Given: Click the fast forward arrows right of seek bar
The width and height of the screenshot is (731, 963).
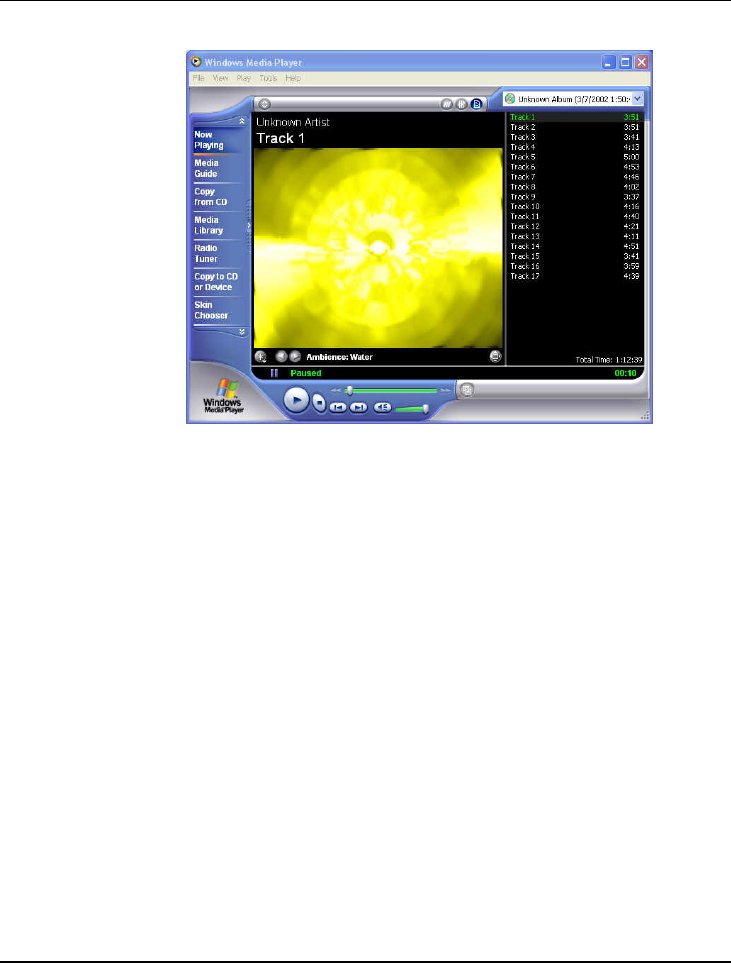Looking at the screenshot, I should coord(446,390).
